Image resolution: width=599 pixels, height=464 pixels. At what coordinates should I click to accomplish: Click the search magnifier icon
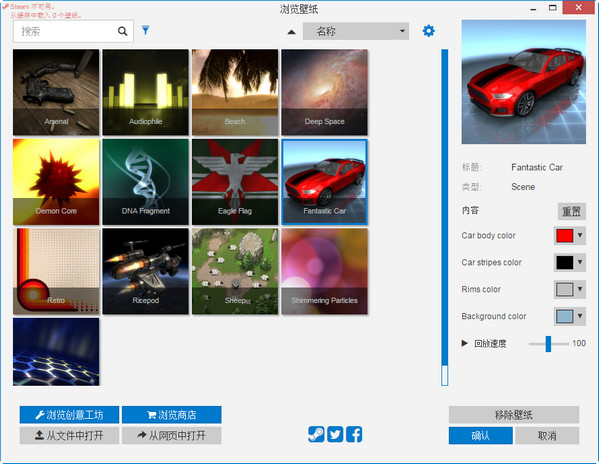pos(122,31)
